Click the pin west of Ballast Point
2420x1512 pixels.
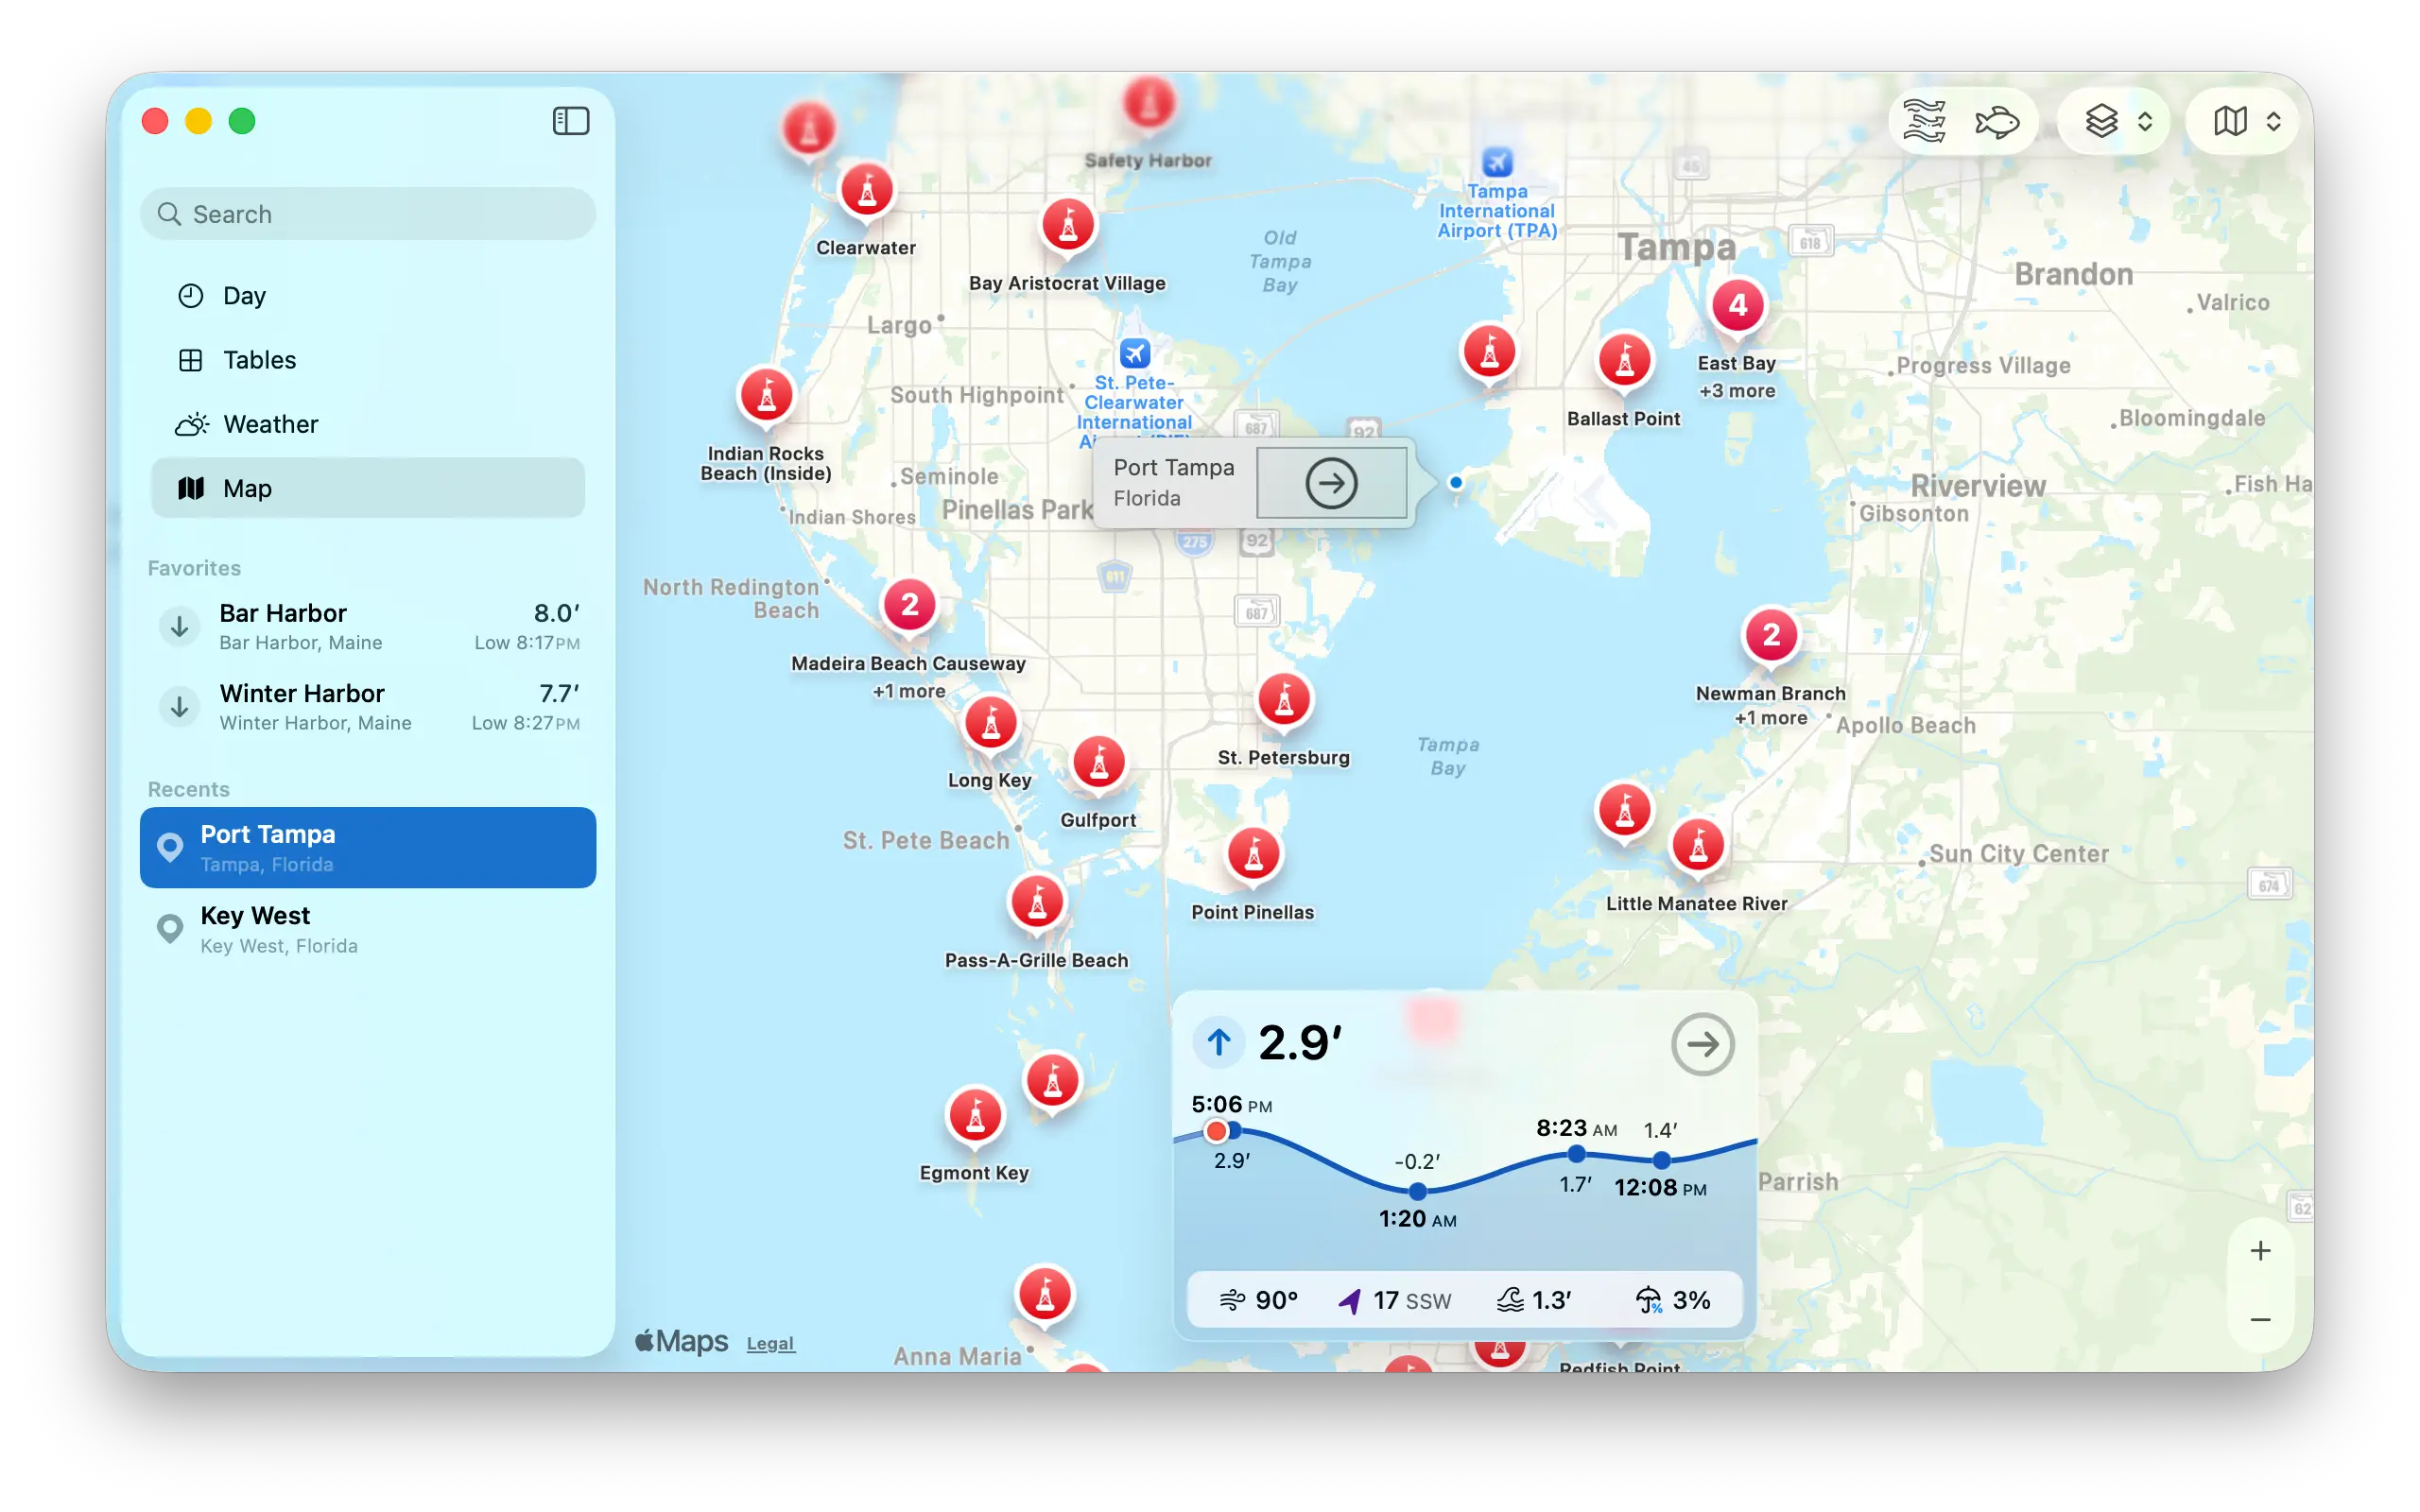click(1490, 353)
